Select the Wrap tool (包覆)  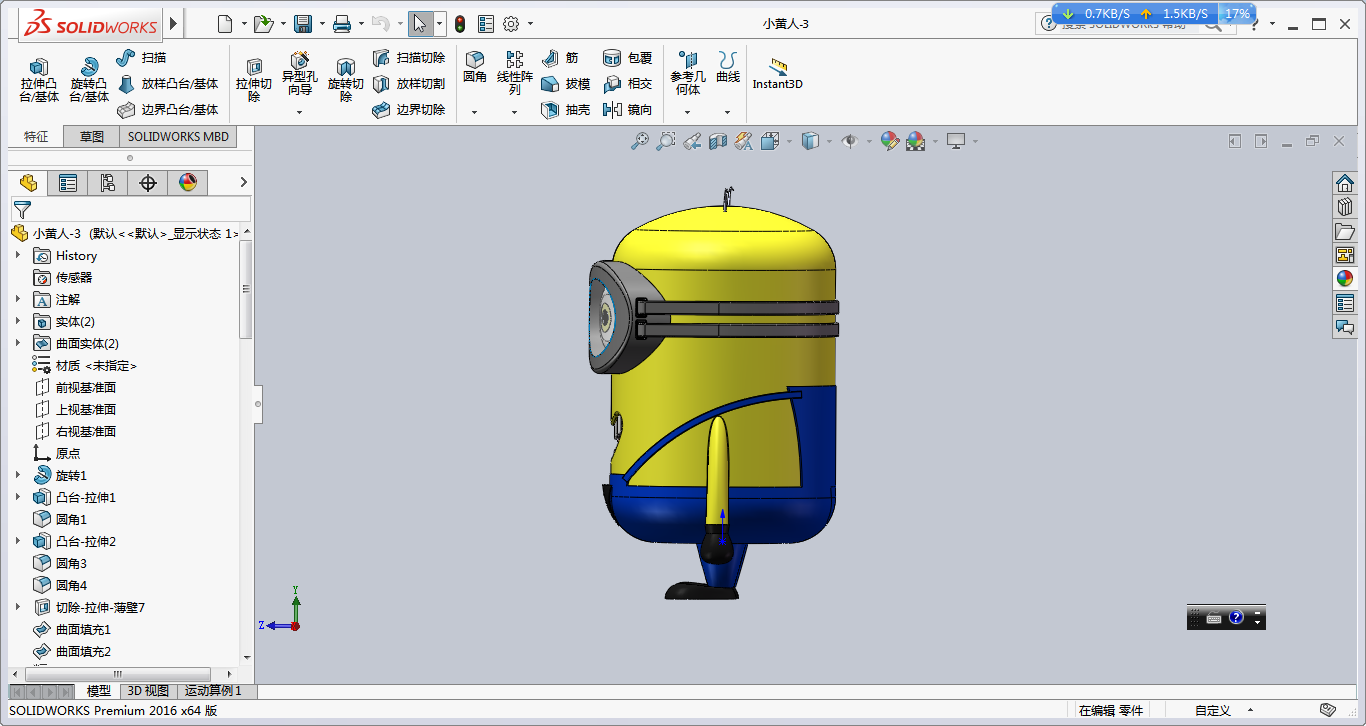pos(627,58)
